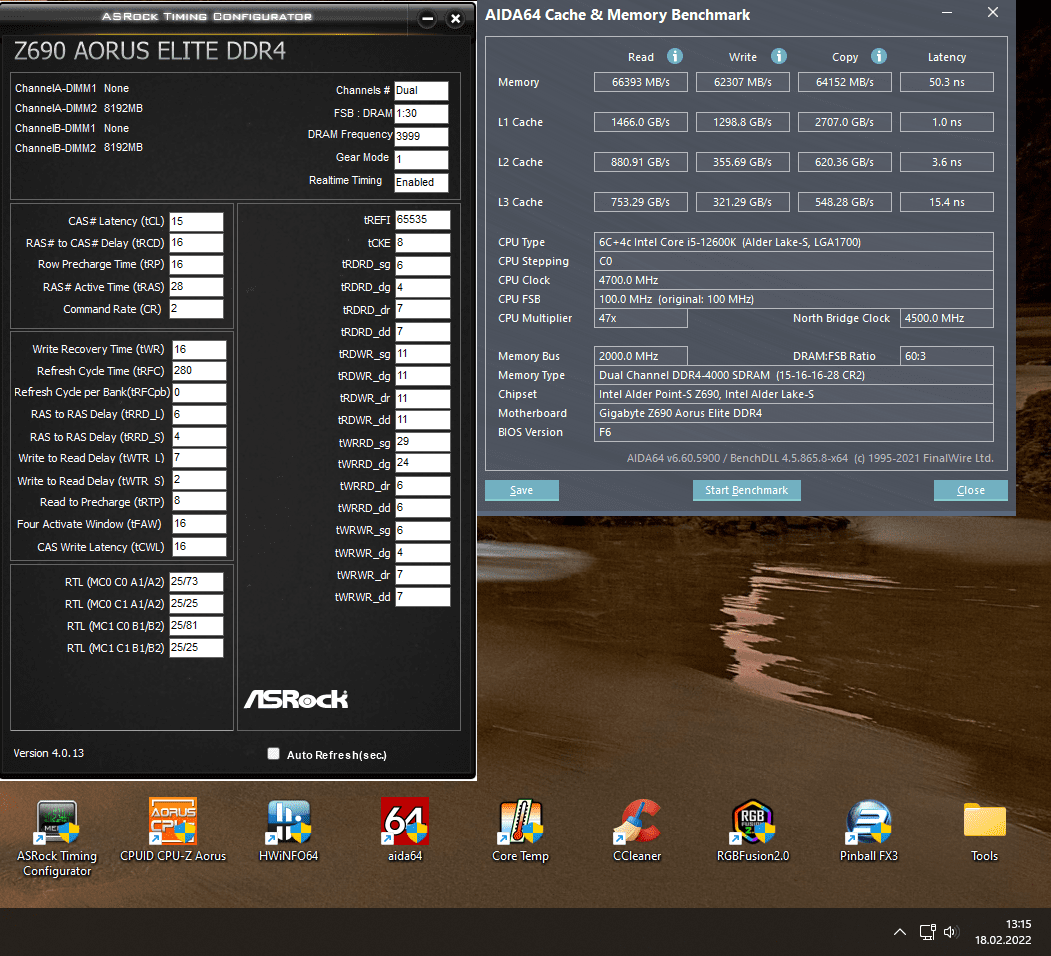Select the Refresh Cycle Time (tRFC) field
The height and width of the screenshot is (956, 1051).
point(199,371)
